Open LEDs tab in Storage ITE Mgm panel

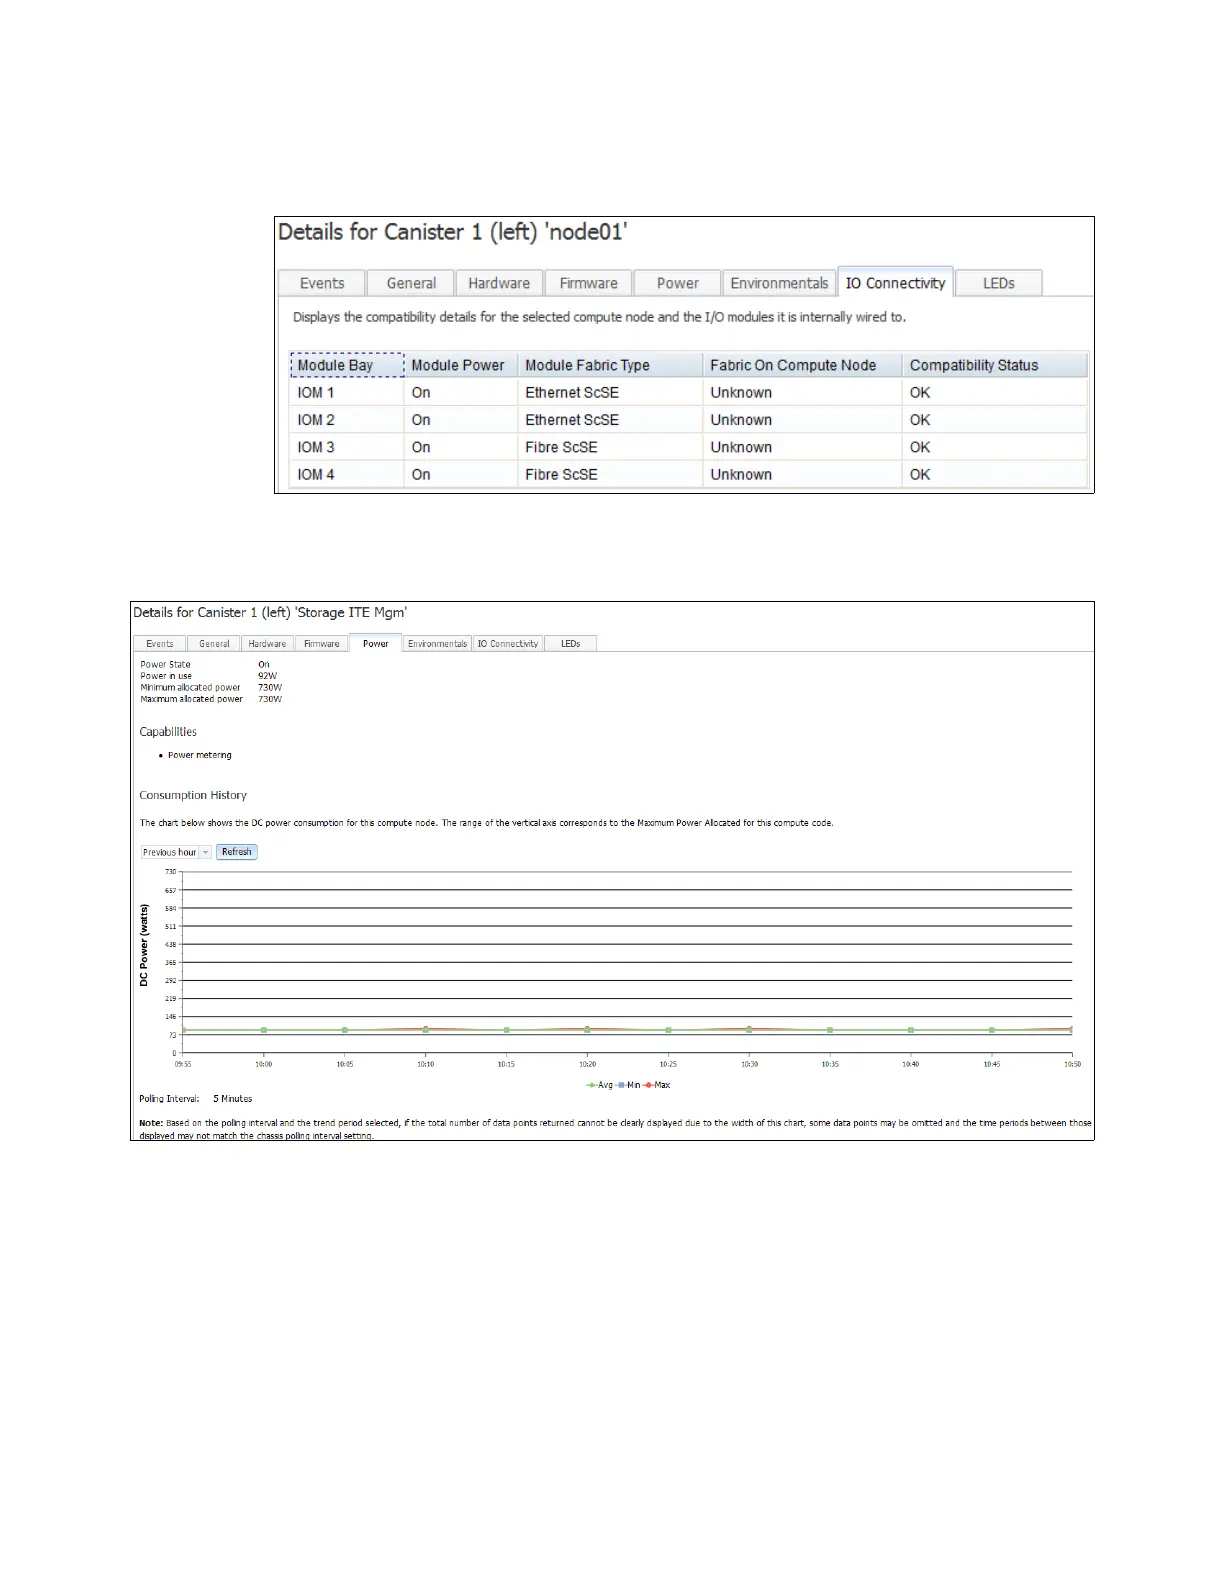[570, 643]
